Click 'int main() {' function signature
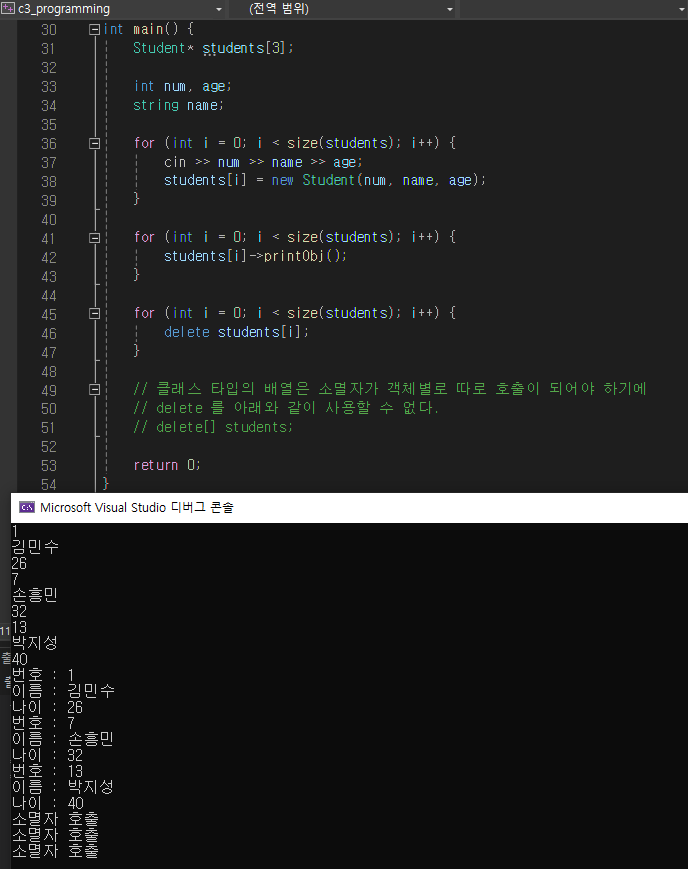Viewport: 688px width, 869px height. coord(149,29)
